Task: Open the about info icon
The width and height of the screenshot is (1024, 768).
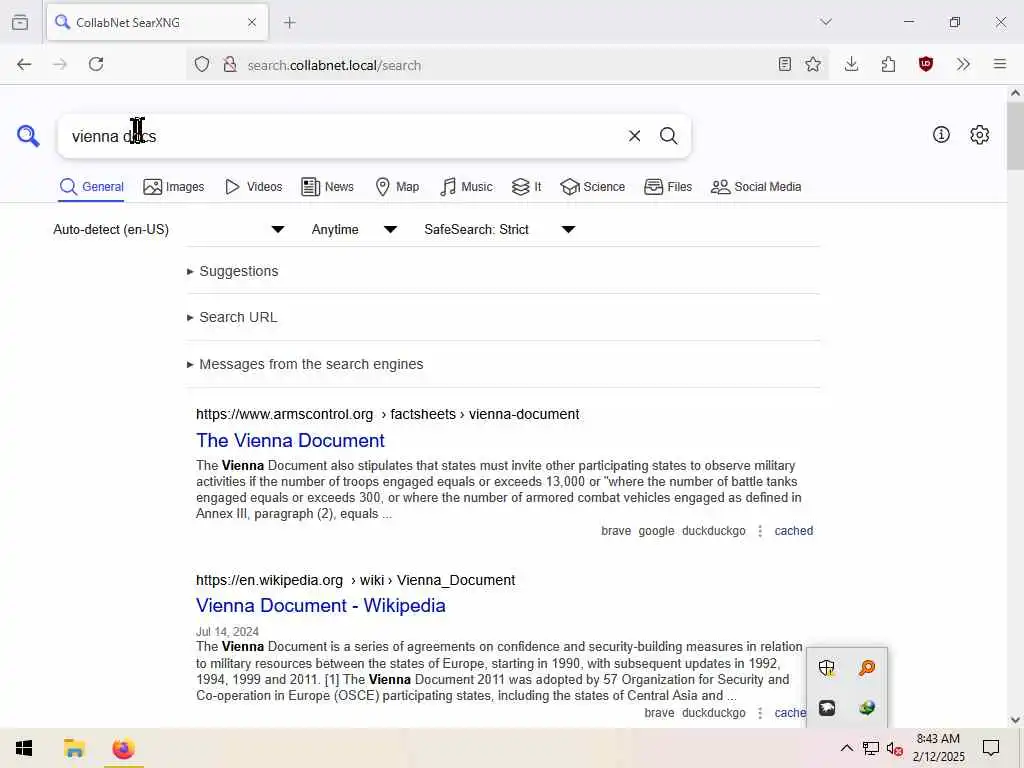Action: coord(941,135)
